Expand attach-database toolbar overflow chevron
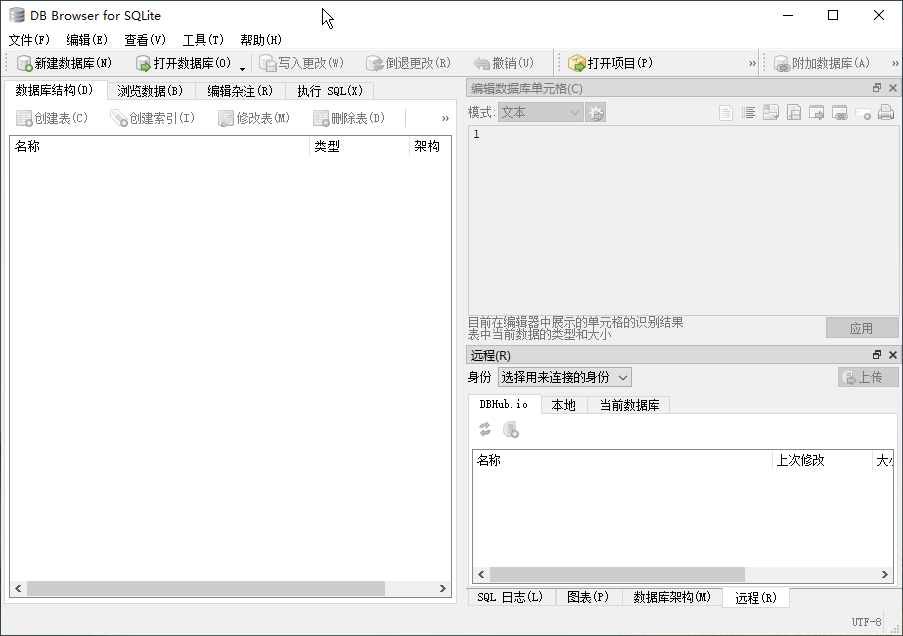 tap(895, 63)
